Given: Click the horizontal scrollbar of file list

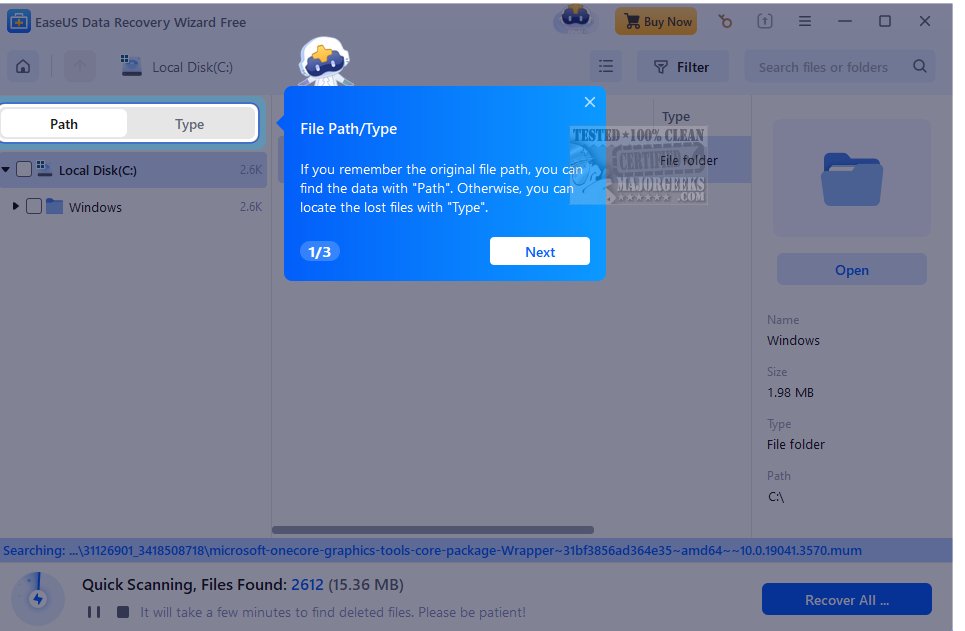Looking at the screenshot, I should (x=433, y=530).
